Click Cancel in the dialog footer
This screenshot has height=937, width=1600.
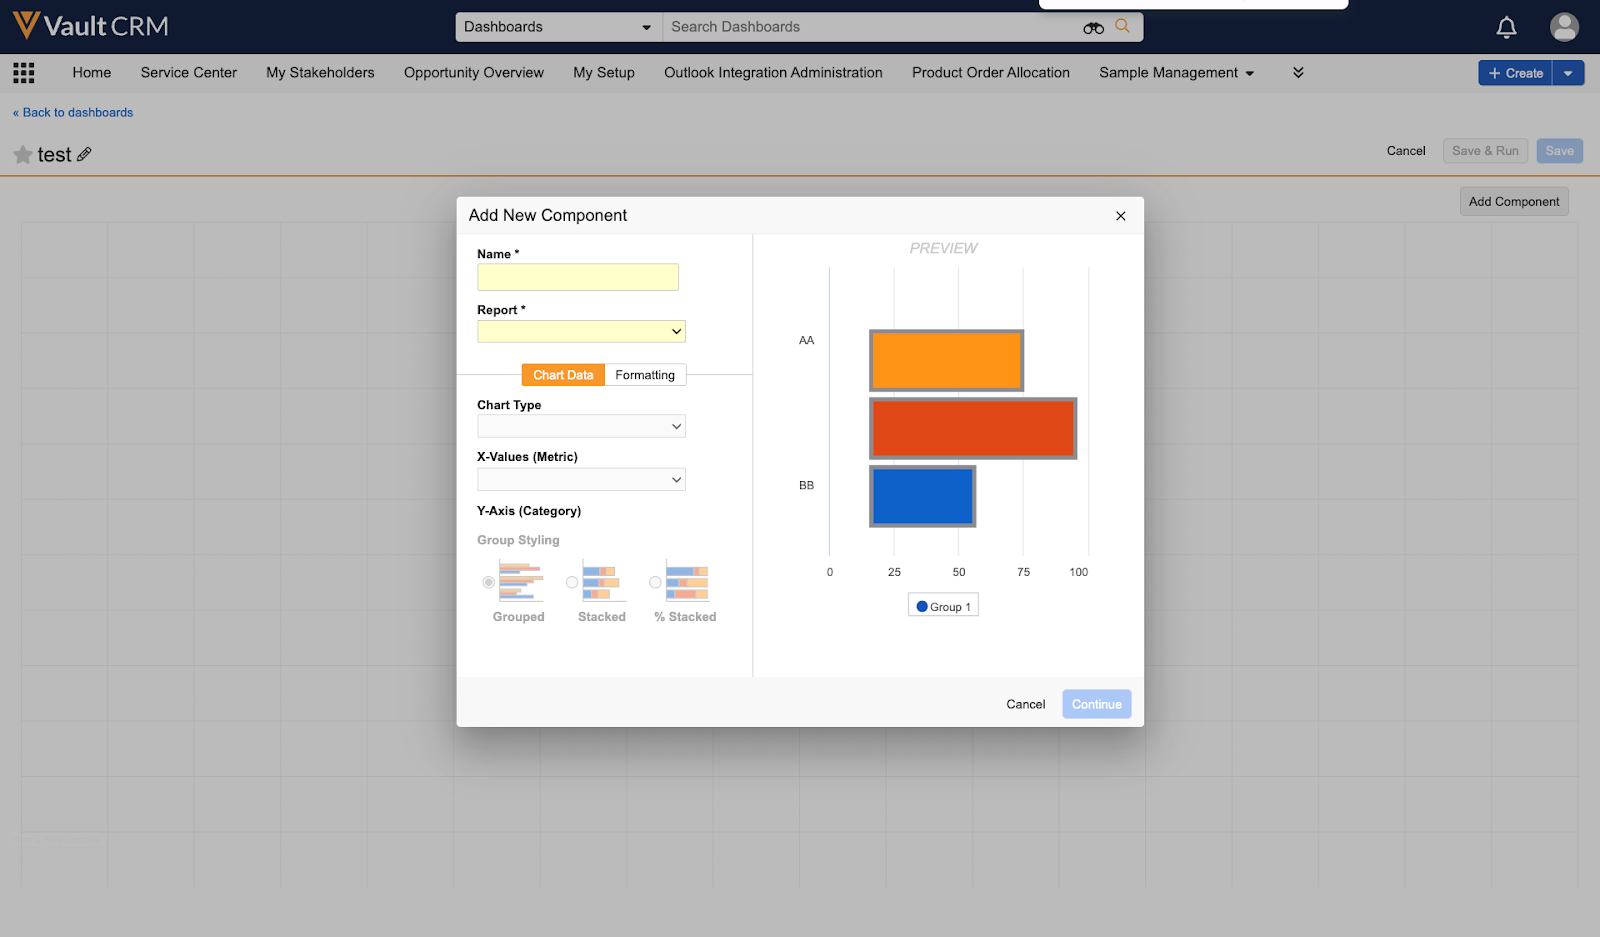[x=1025, y=704]
